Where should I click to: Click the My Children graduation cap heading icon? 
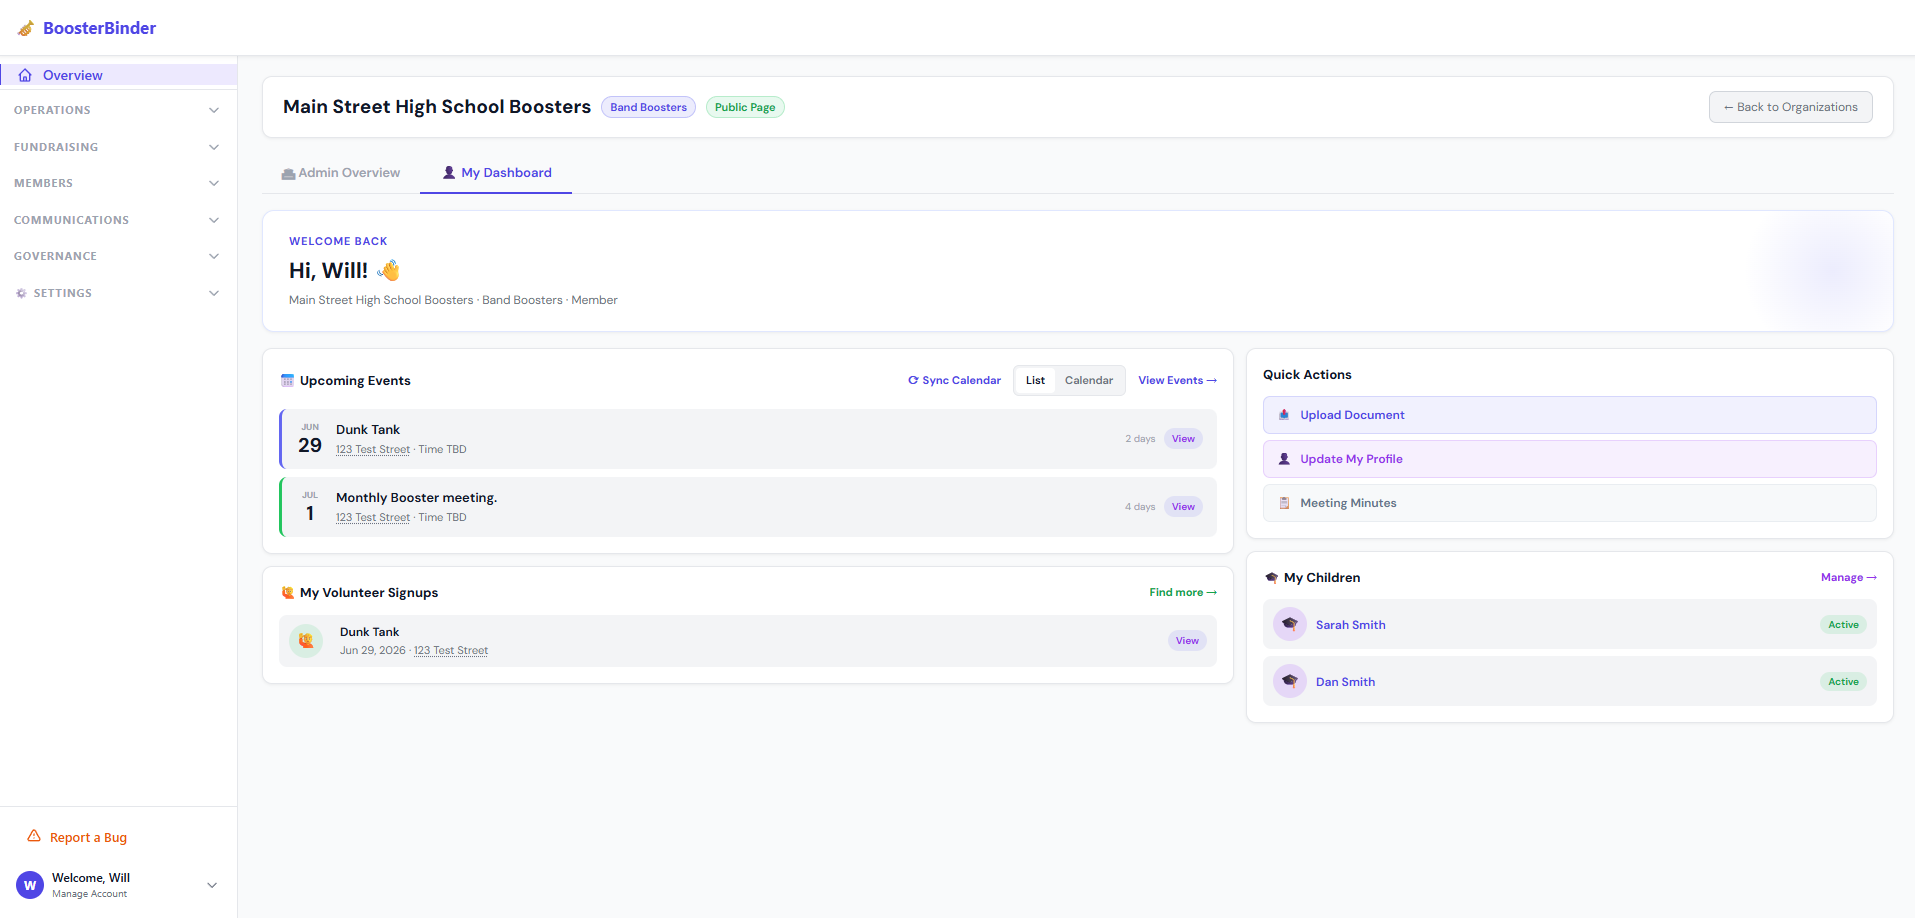[1271, 577]
